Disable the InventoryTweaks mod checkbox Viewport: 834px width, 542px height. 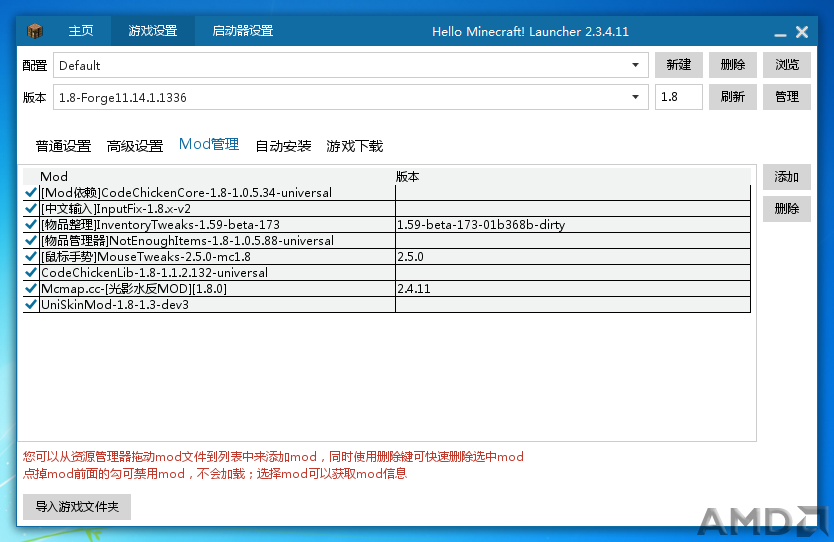click(31, 224)
